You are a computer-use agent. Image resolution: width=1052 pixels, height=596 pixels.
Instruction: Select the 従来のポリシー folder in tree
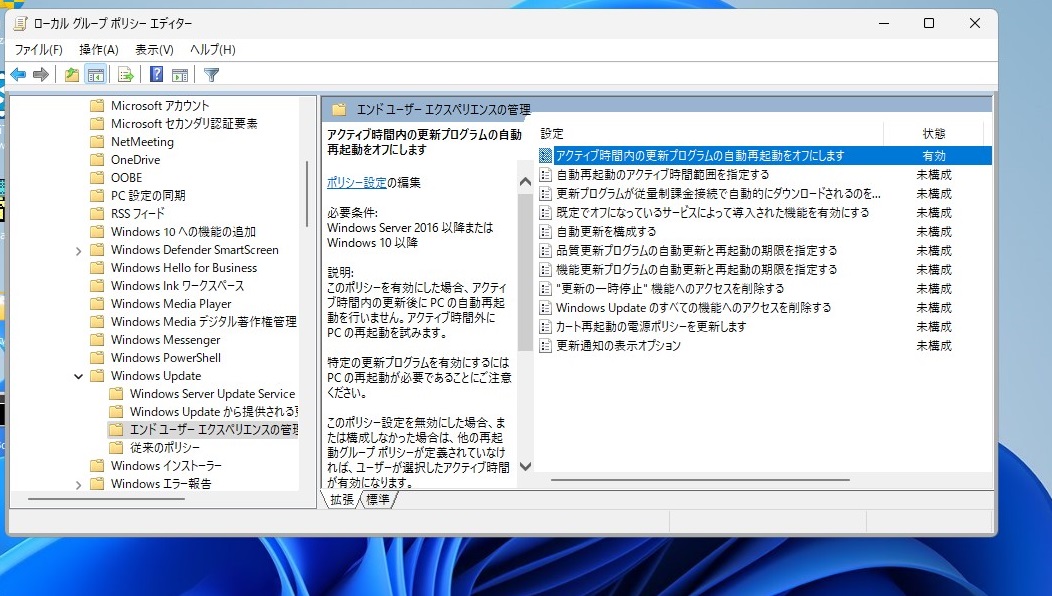pyautogui.click(x=164, y=448)
